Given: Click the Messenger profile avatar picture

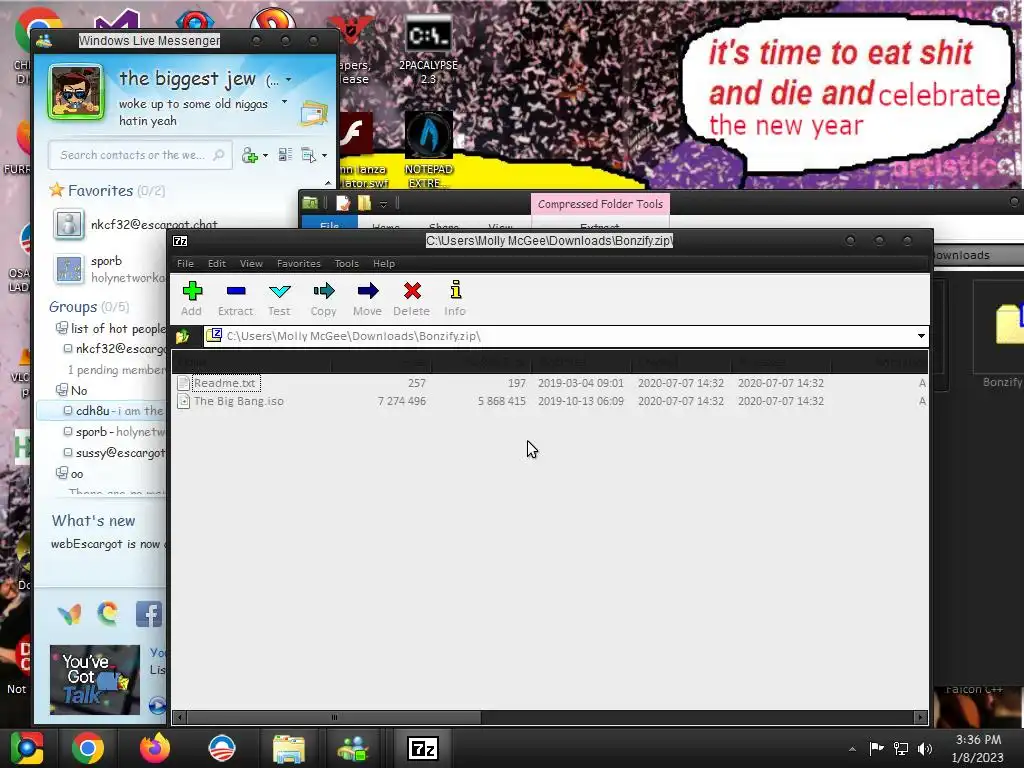Looking at the screenshot, I should click(76, 92).
